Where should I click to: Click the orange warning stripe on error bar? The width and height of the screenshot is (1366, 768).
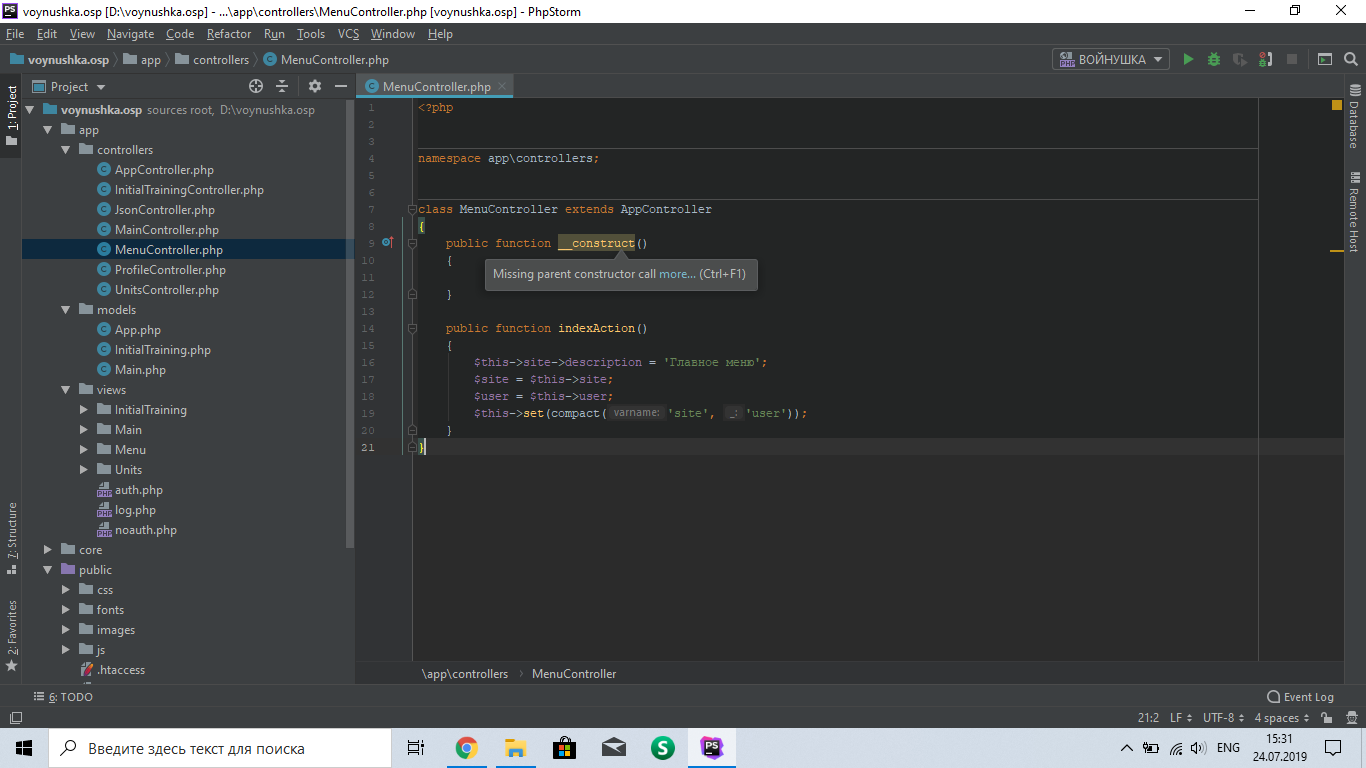click(x=1336, y=251)
